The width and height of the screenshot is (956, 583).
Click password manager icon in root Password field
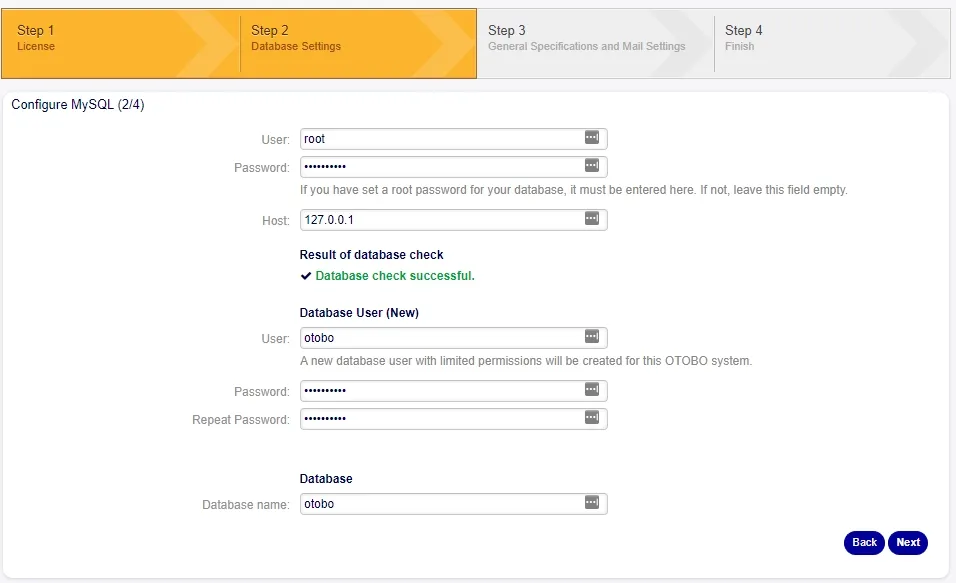tap(591, 166)
